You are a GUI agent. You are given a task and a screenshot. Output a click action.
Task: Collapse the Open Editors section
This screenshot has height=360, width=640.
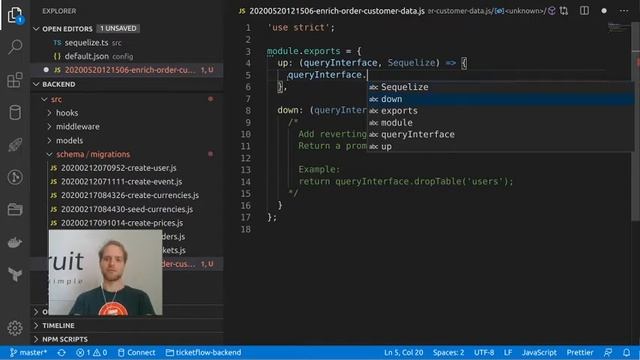pos(67,29)
